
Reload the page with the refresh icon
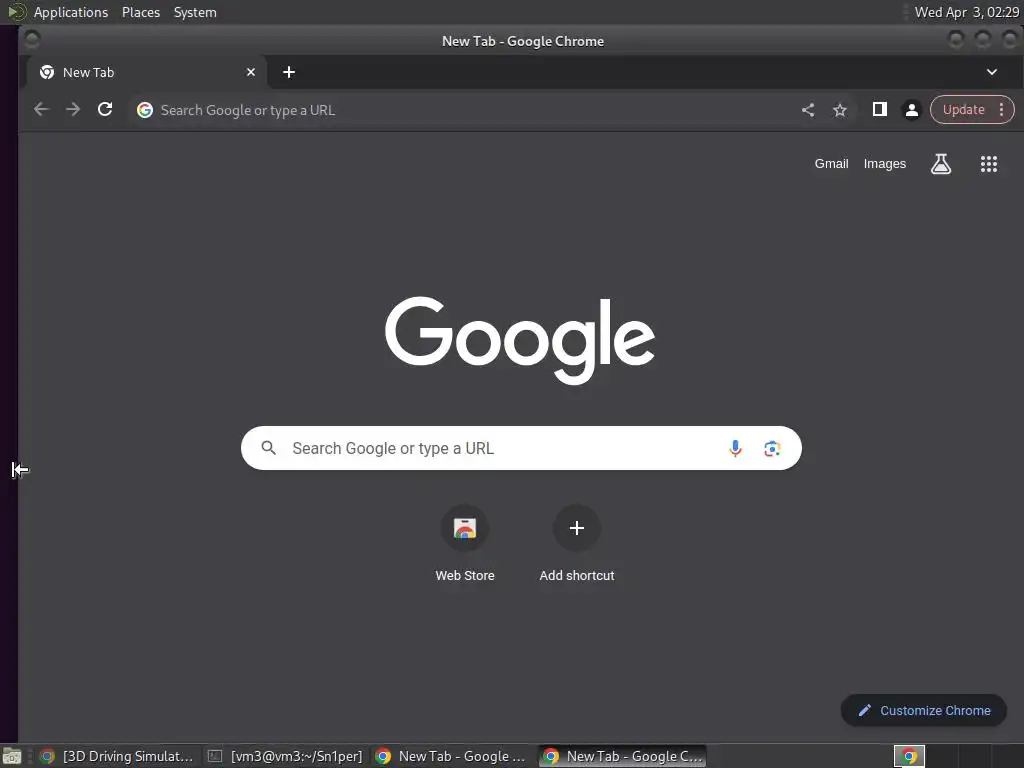click(105, 110)
